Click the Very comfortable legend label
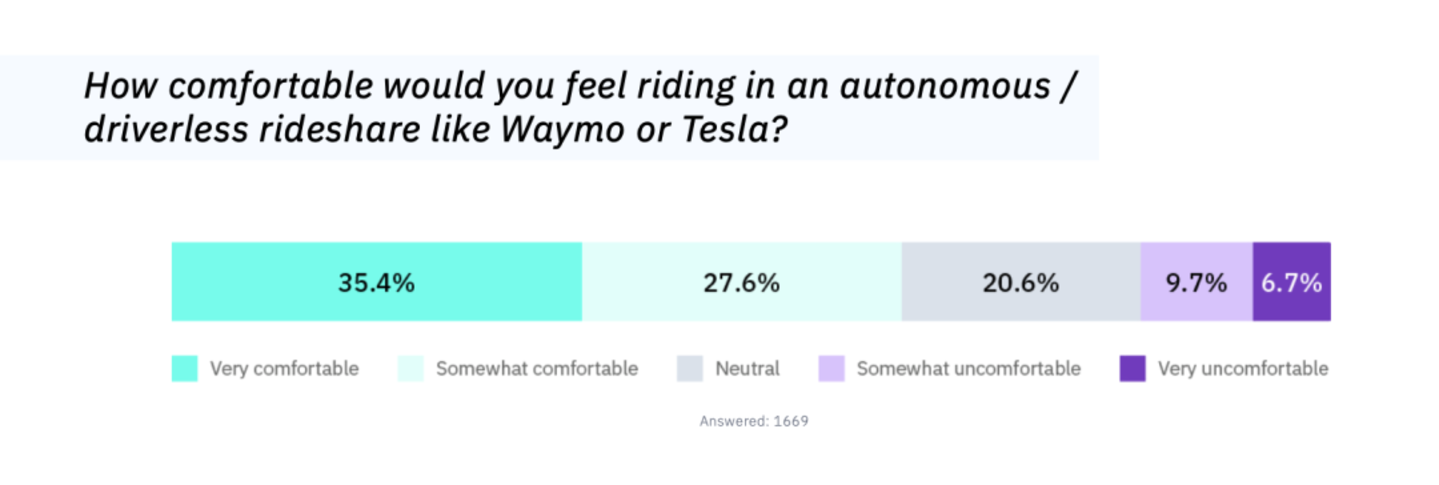The image size is (1439, 485). tap(284, 369)
